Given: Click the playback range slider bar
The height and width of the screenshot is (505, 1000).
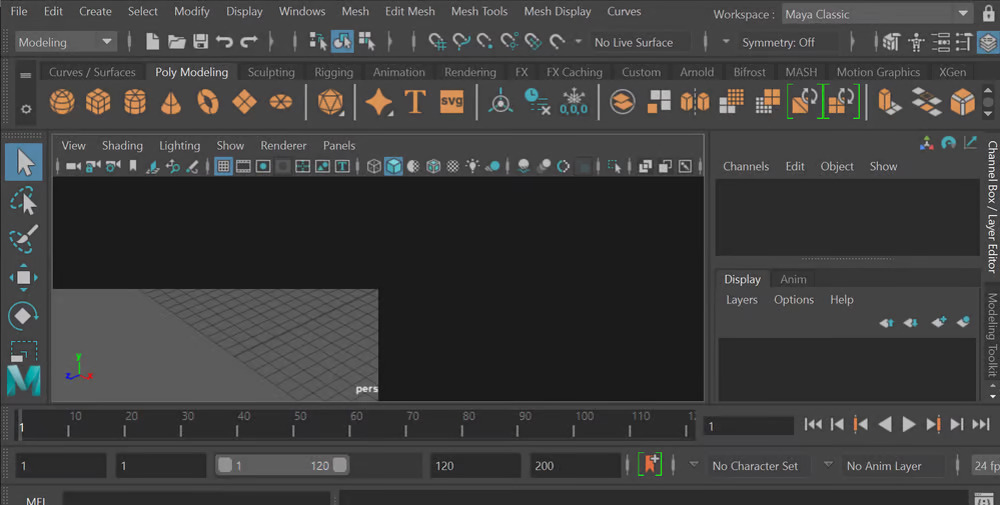Looking at the screenshot, I should click(283, 466).
